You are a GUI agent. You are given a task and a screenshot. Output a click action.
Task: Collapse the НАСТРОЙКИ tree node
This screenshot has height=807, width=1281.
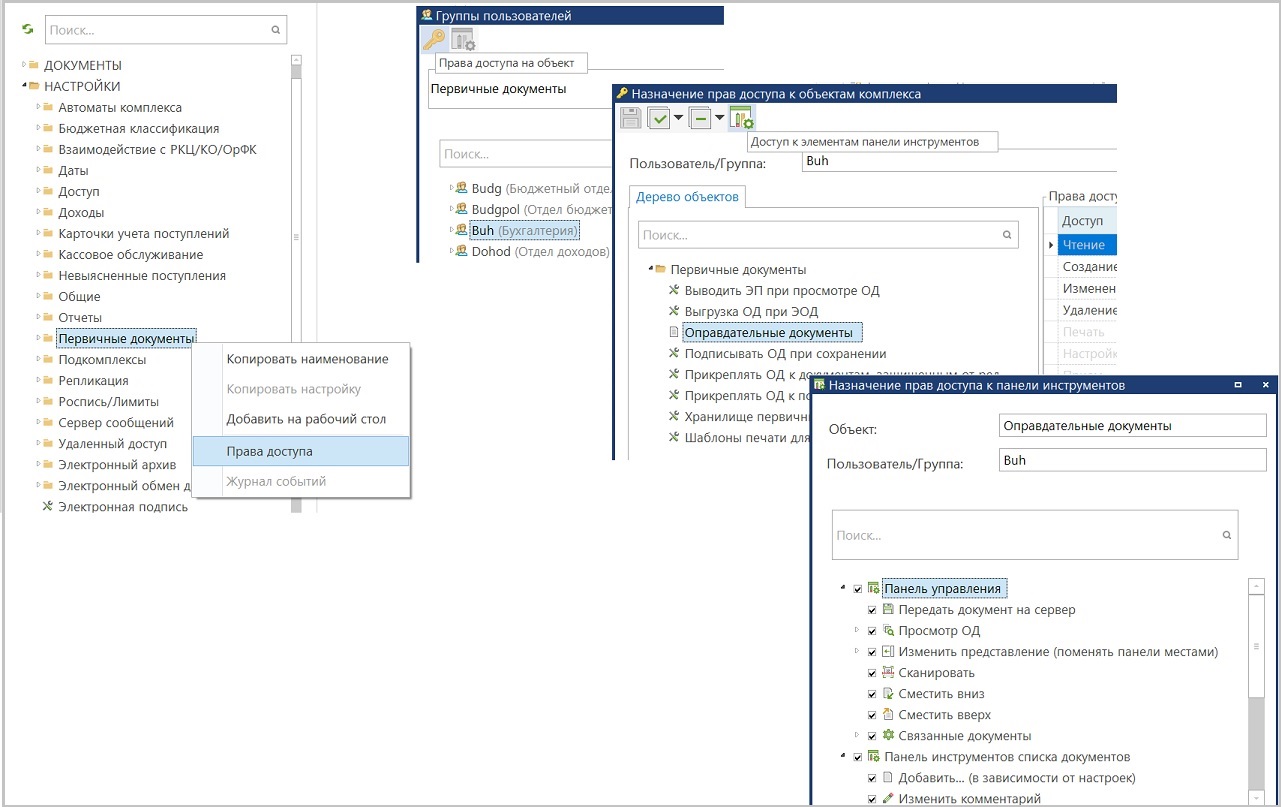pos(24,86)
